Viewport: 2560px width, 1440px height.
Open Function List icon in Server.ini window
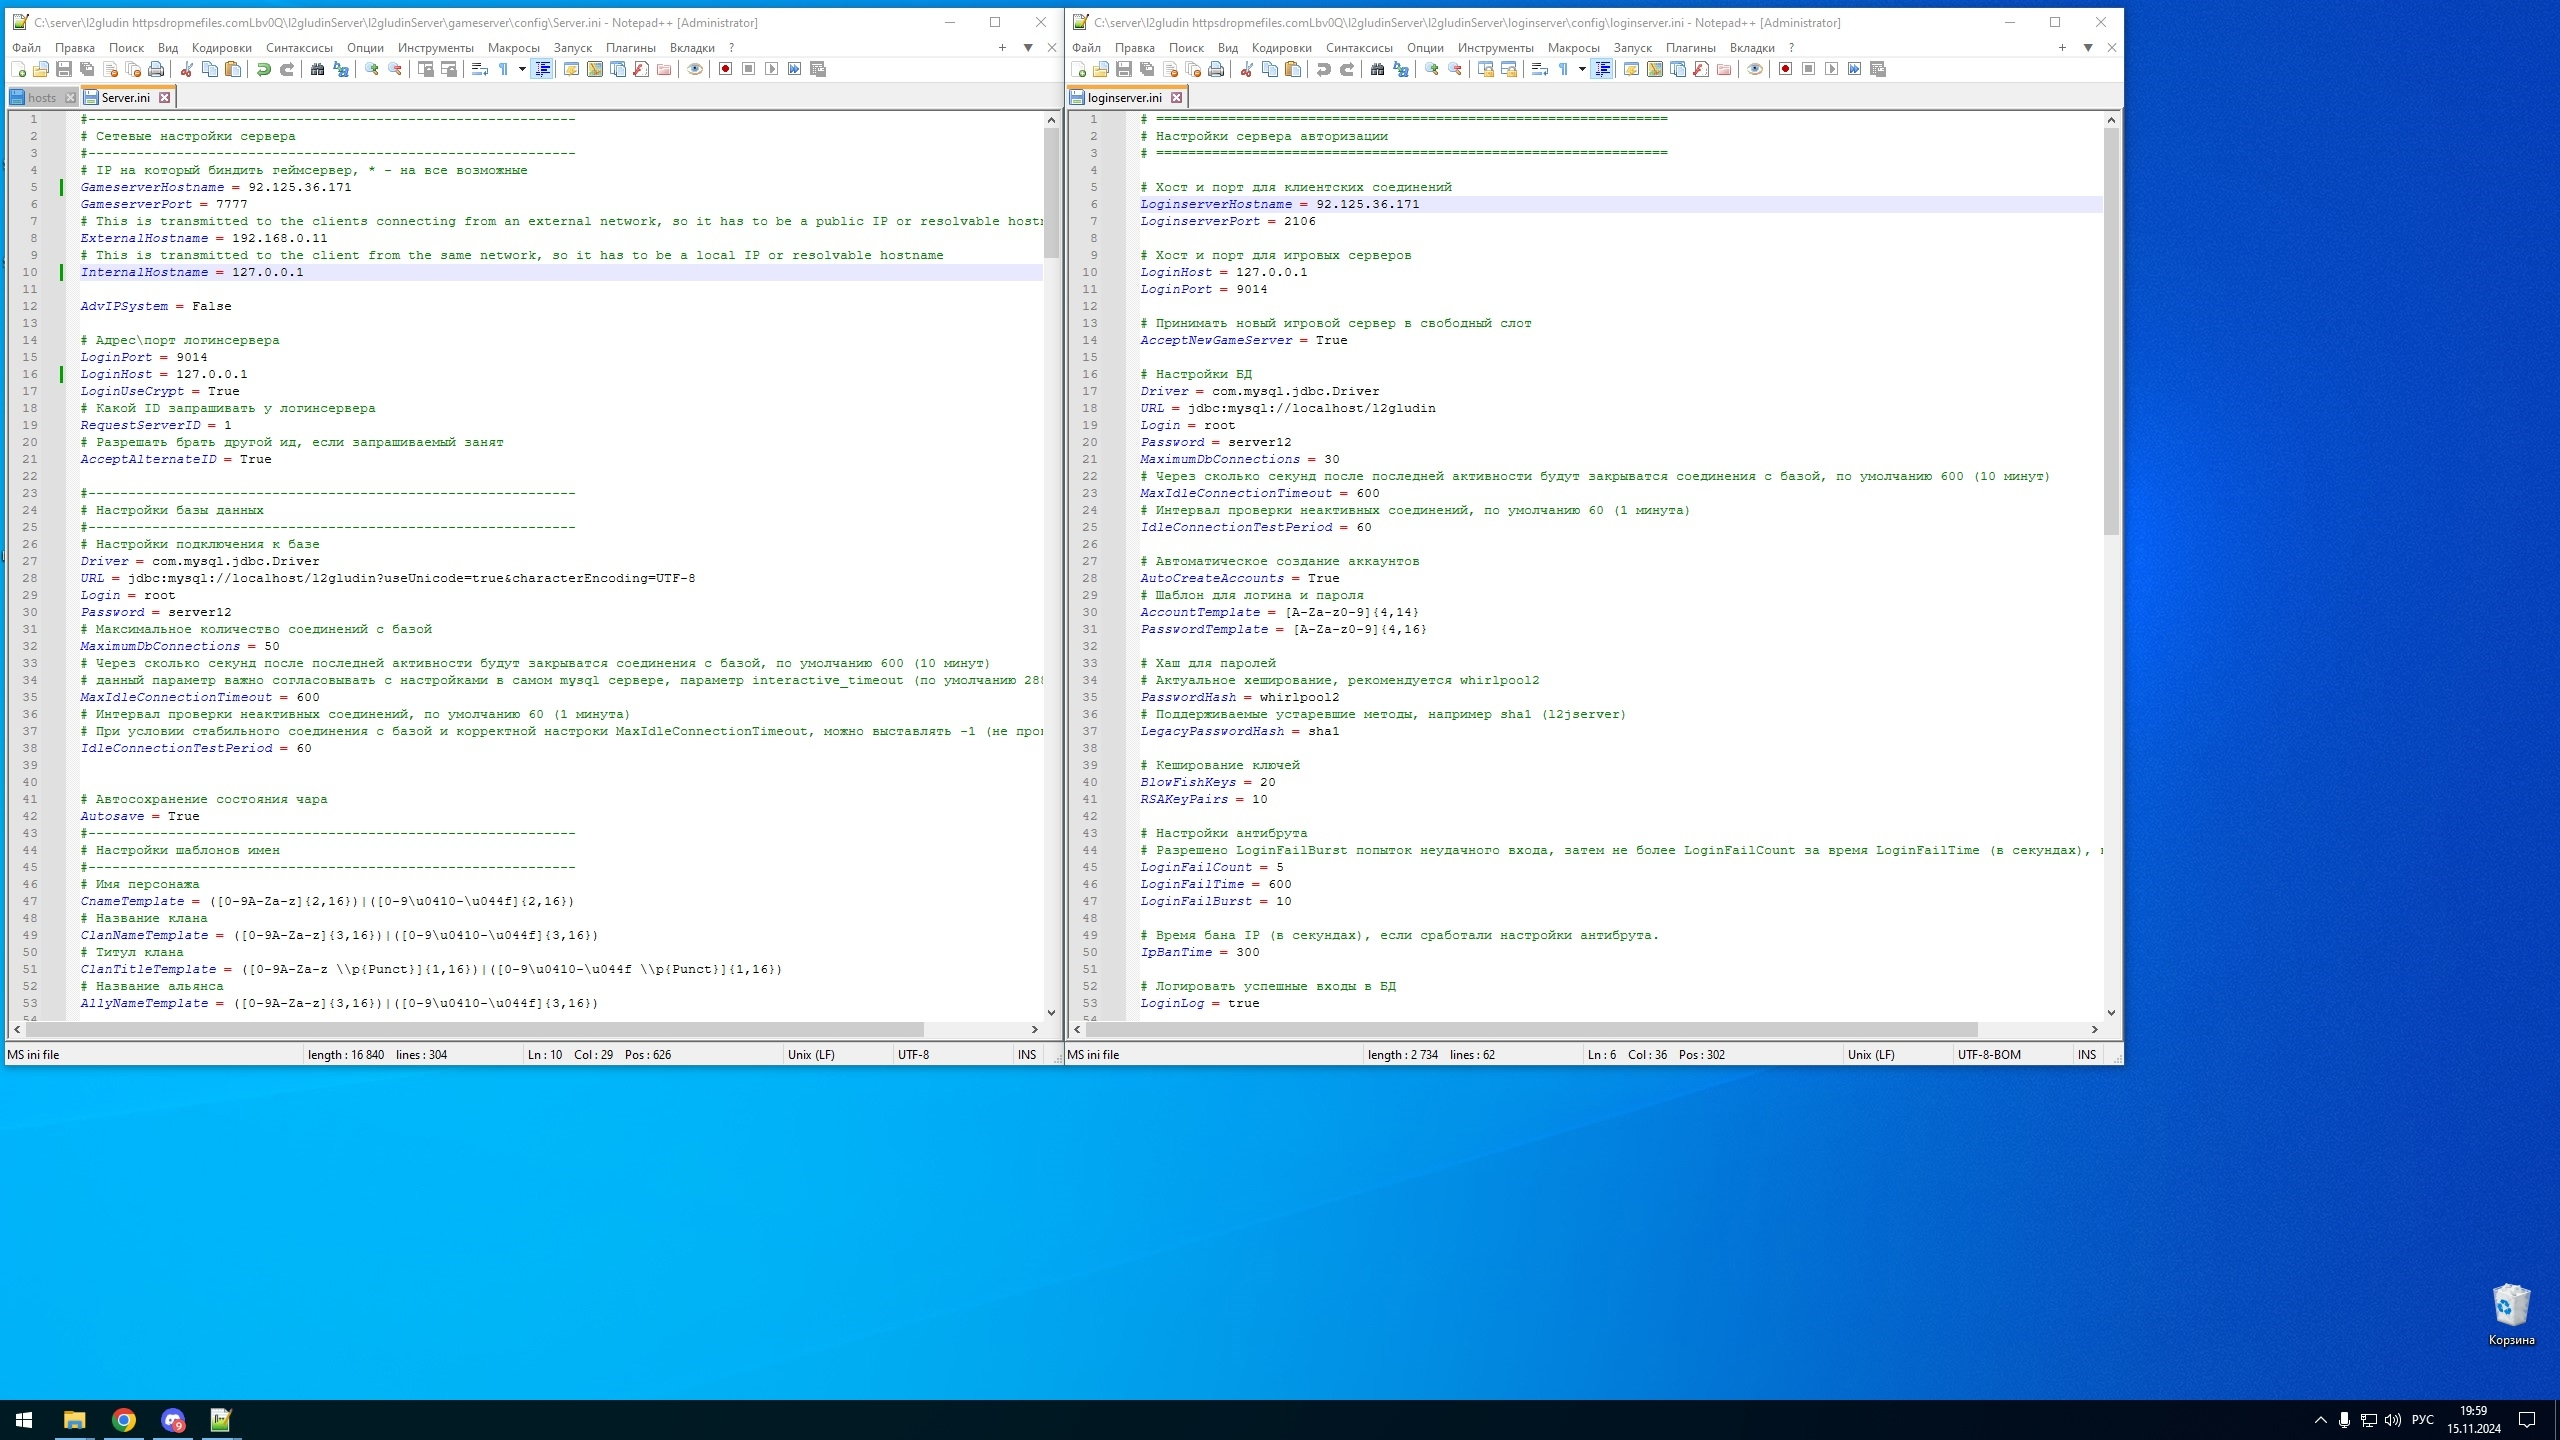[x=641, y=69]
